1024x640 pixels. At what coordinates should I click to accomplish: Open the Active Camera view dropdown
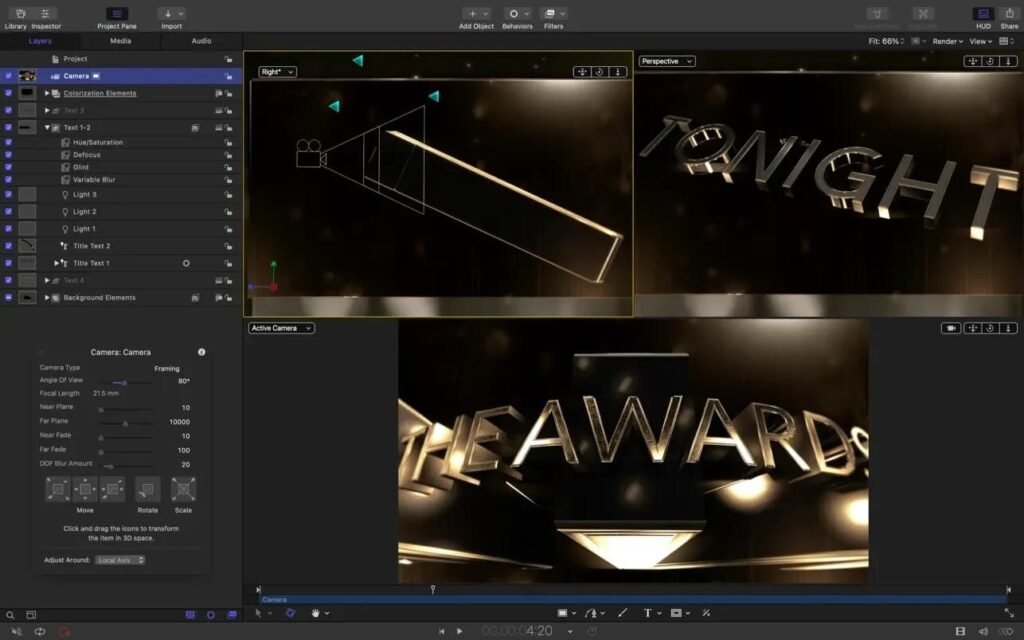[281, 328]
